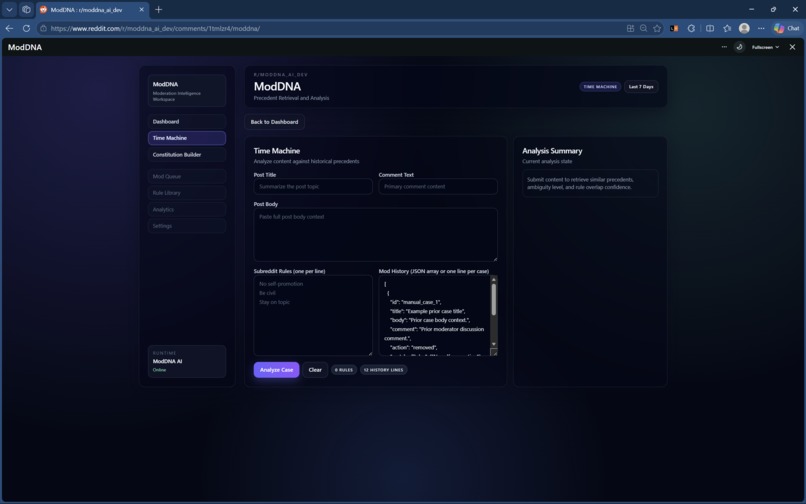
Task: Open the black-orange extension icon
Action: pos(674,28)
